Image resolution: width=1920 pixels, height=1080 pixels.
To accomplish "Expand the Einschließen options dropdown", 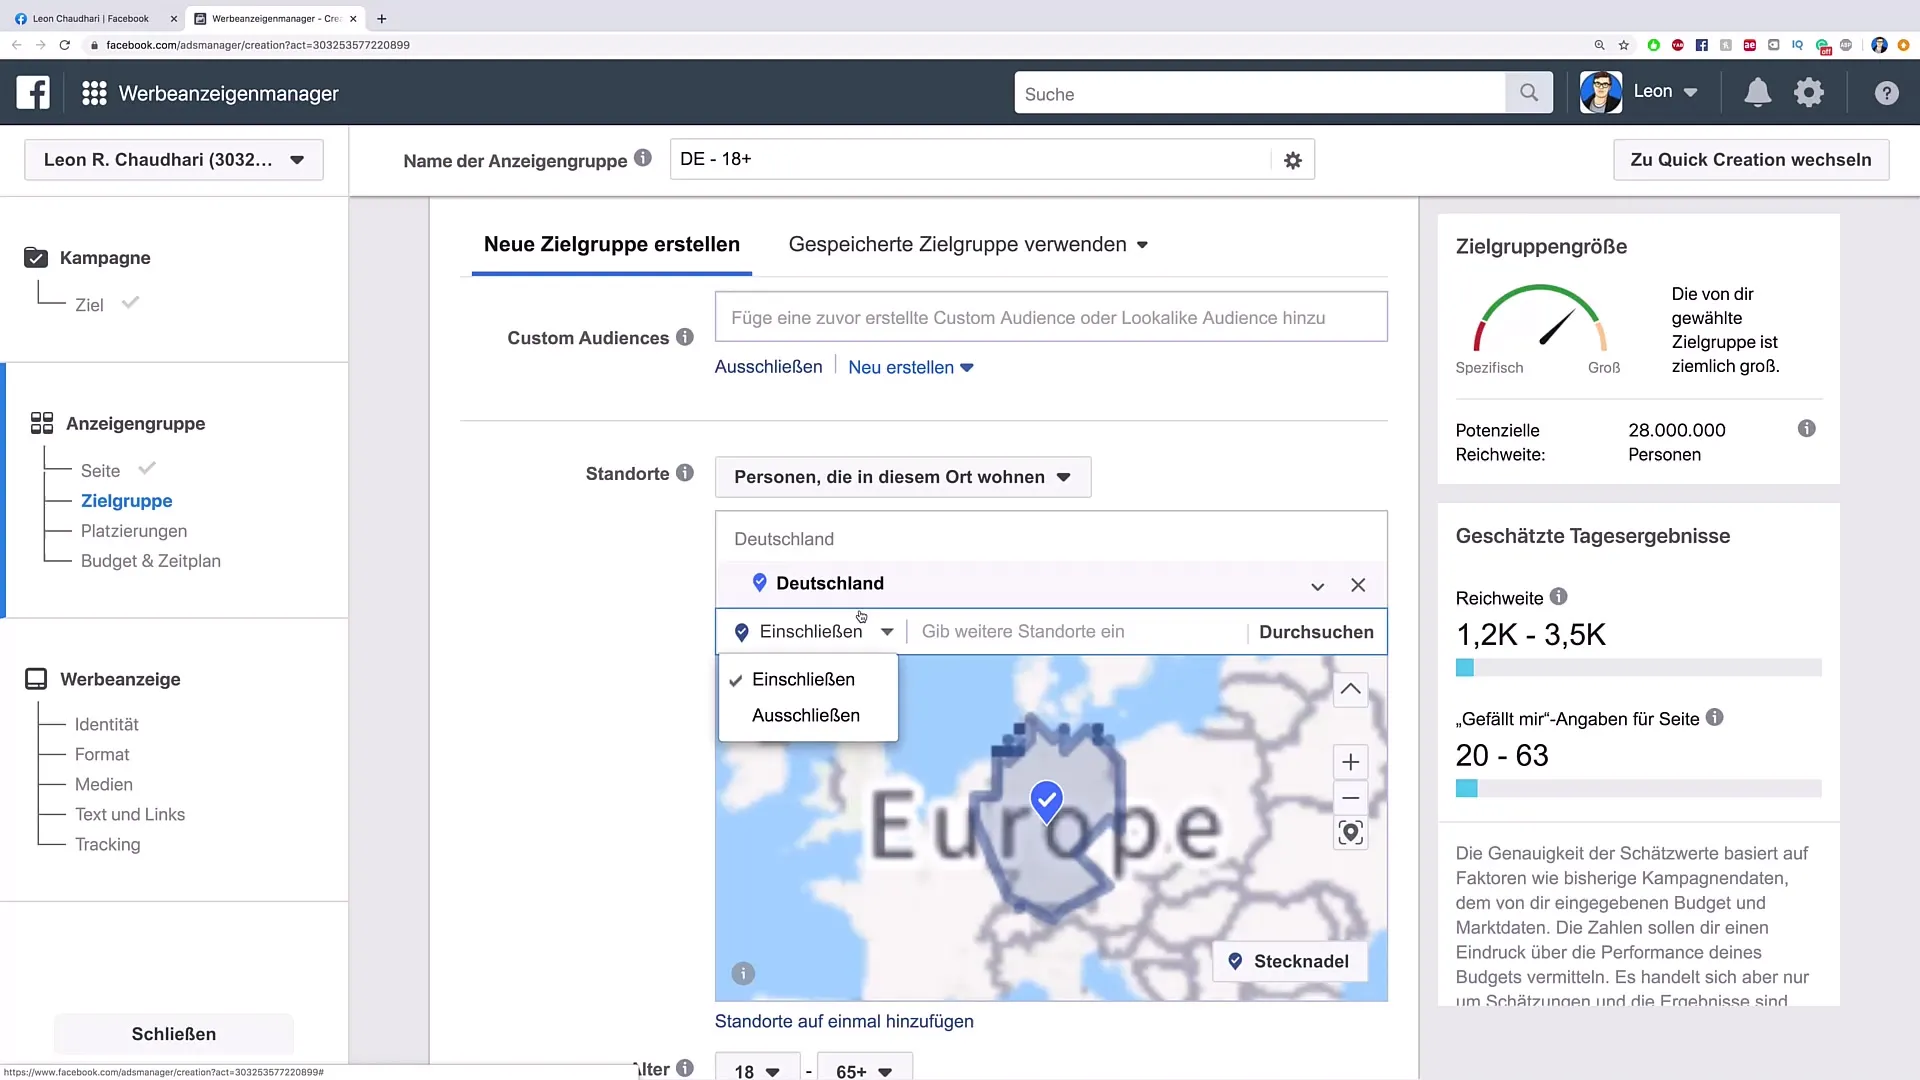I will click(887, 632).
